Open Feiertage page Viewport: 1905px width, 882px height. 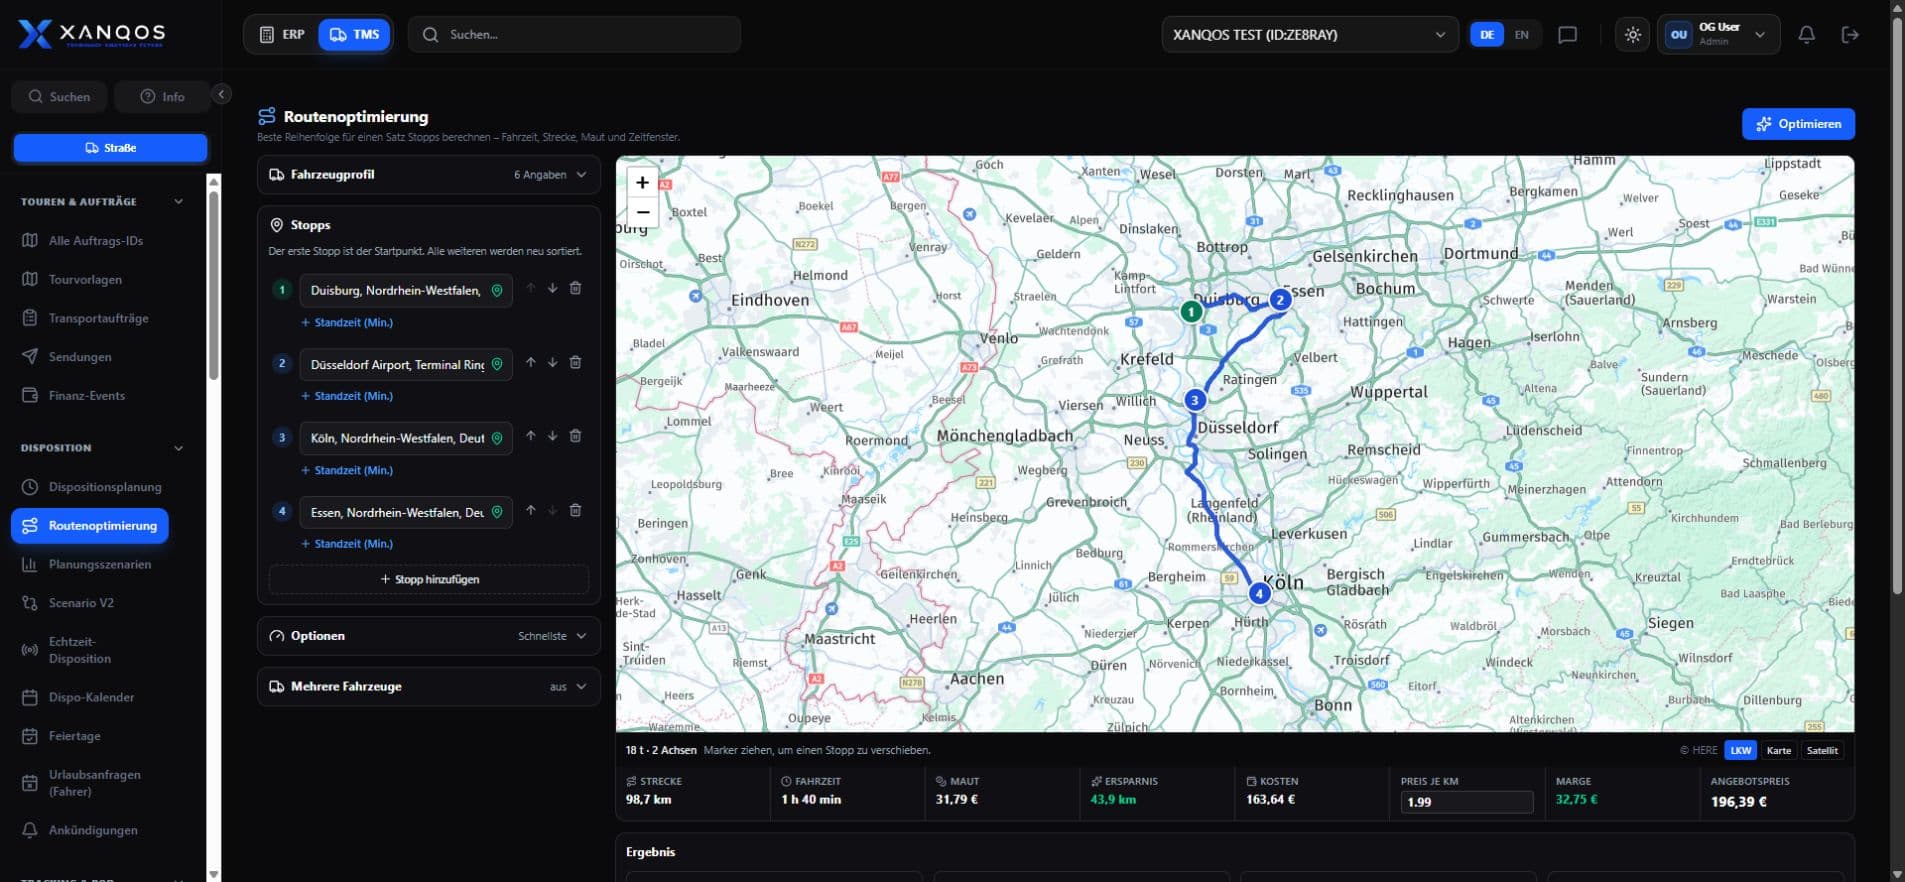pyautogui.click(x=74, y=736)
